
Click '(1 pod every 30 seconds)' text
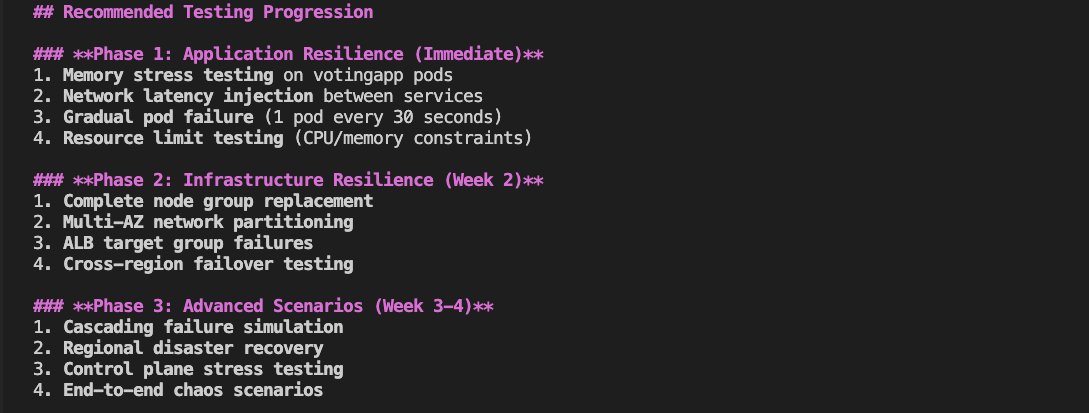pos(383,117)
